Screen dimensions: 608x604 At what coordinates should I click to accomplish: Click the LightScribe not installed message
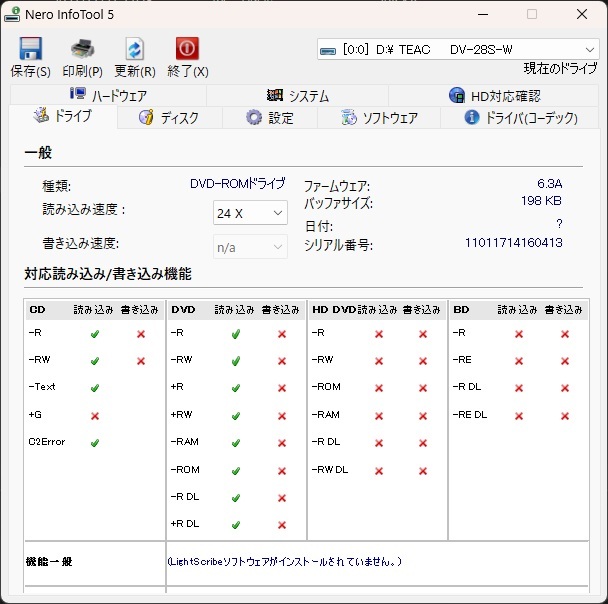coord(285,561)
